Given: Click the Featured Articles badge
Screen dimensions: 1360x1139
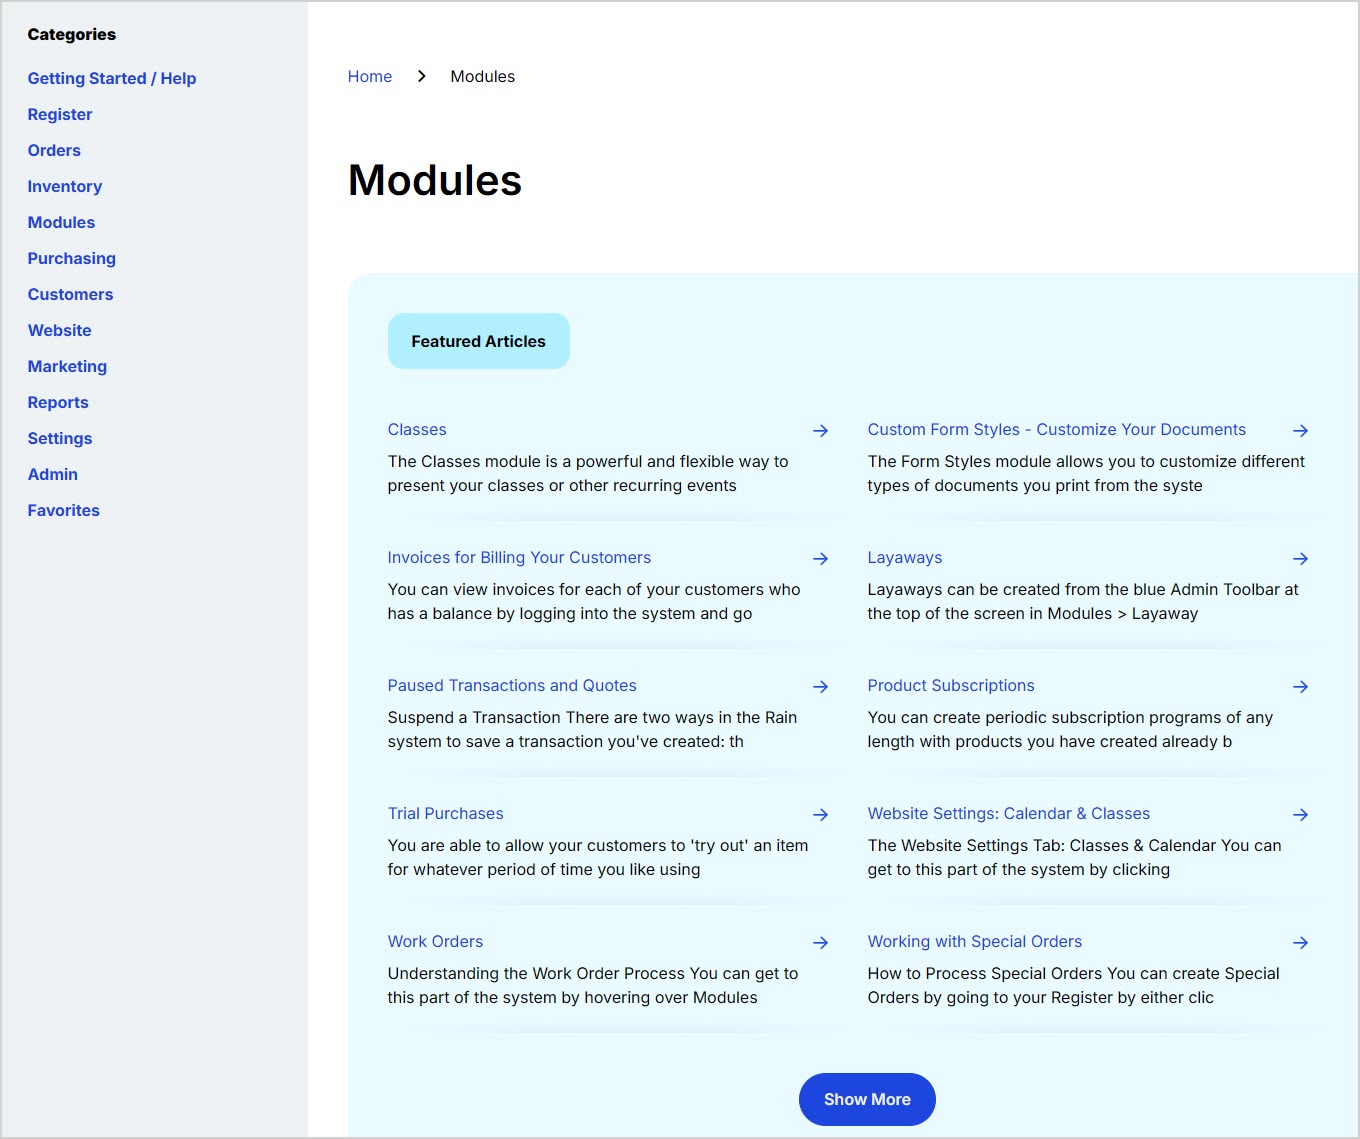Looking at the screenshot, I should (478, 341).
